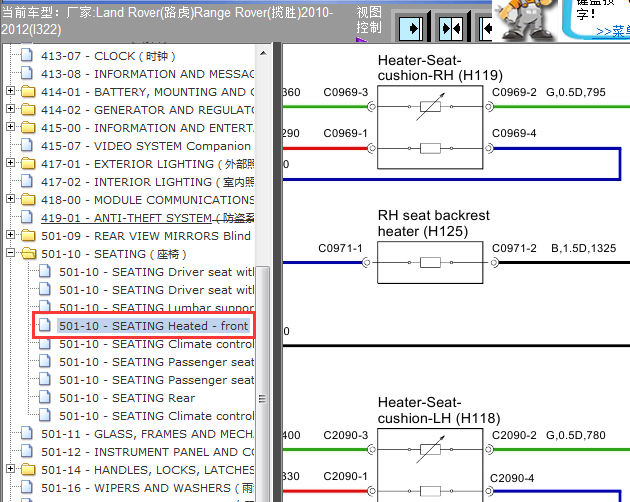Click the open 501-10 SEATING folder icon
The height and width of the screenshot is (502, 630).
pyautogui.click(x=29, y=254)
